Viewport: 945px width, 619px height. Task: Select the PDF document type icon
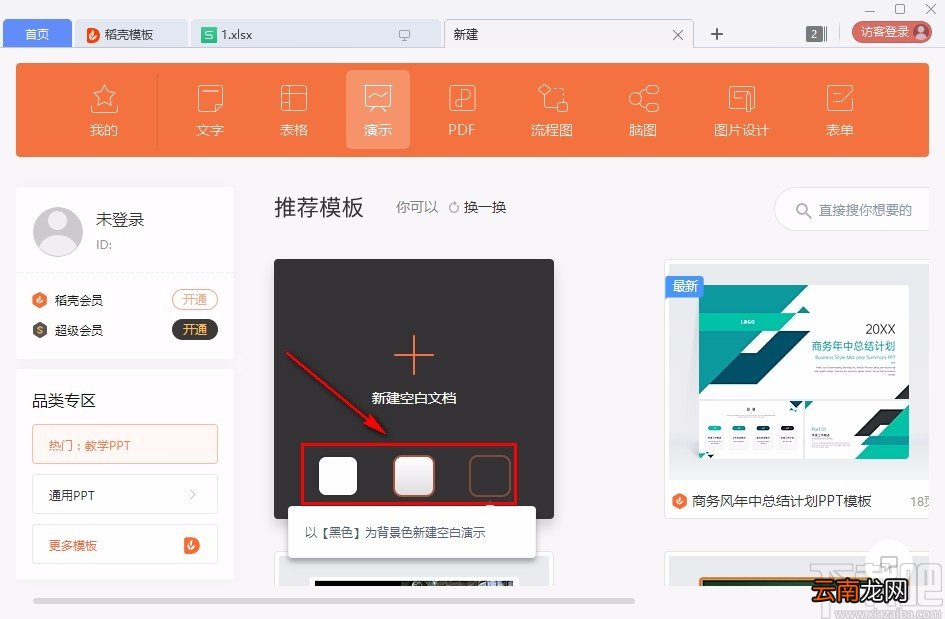click(462, 98)
